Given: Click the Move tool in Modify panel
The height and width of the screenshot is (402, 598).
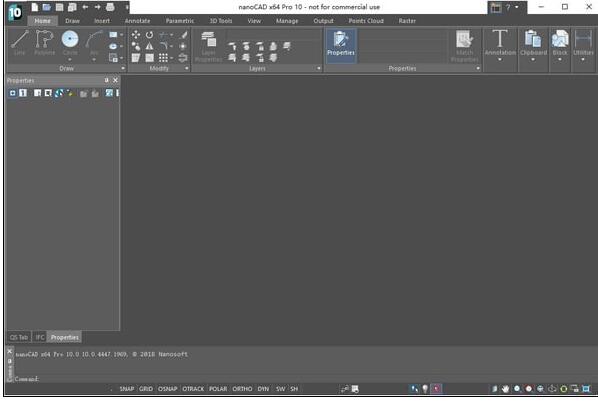Looking at the screenshot, I should [x=136, y=35].
